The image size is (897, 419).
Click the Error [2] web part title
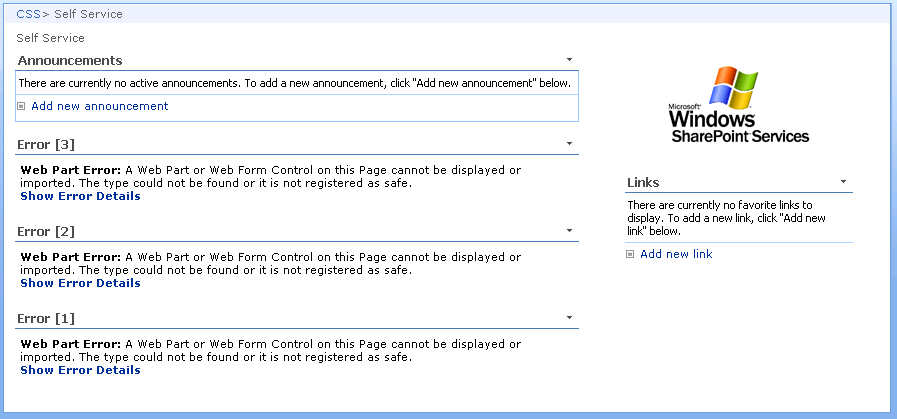(46, 232)
